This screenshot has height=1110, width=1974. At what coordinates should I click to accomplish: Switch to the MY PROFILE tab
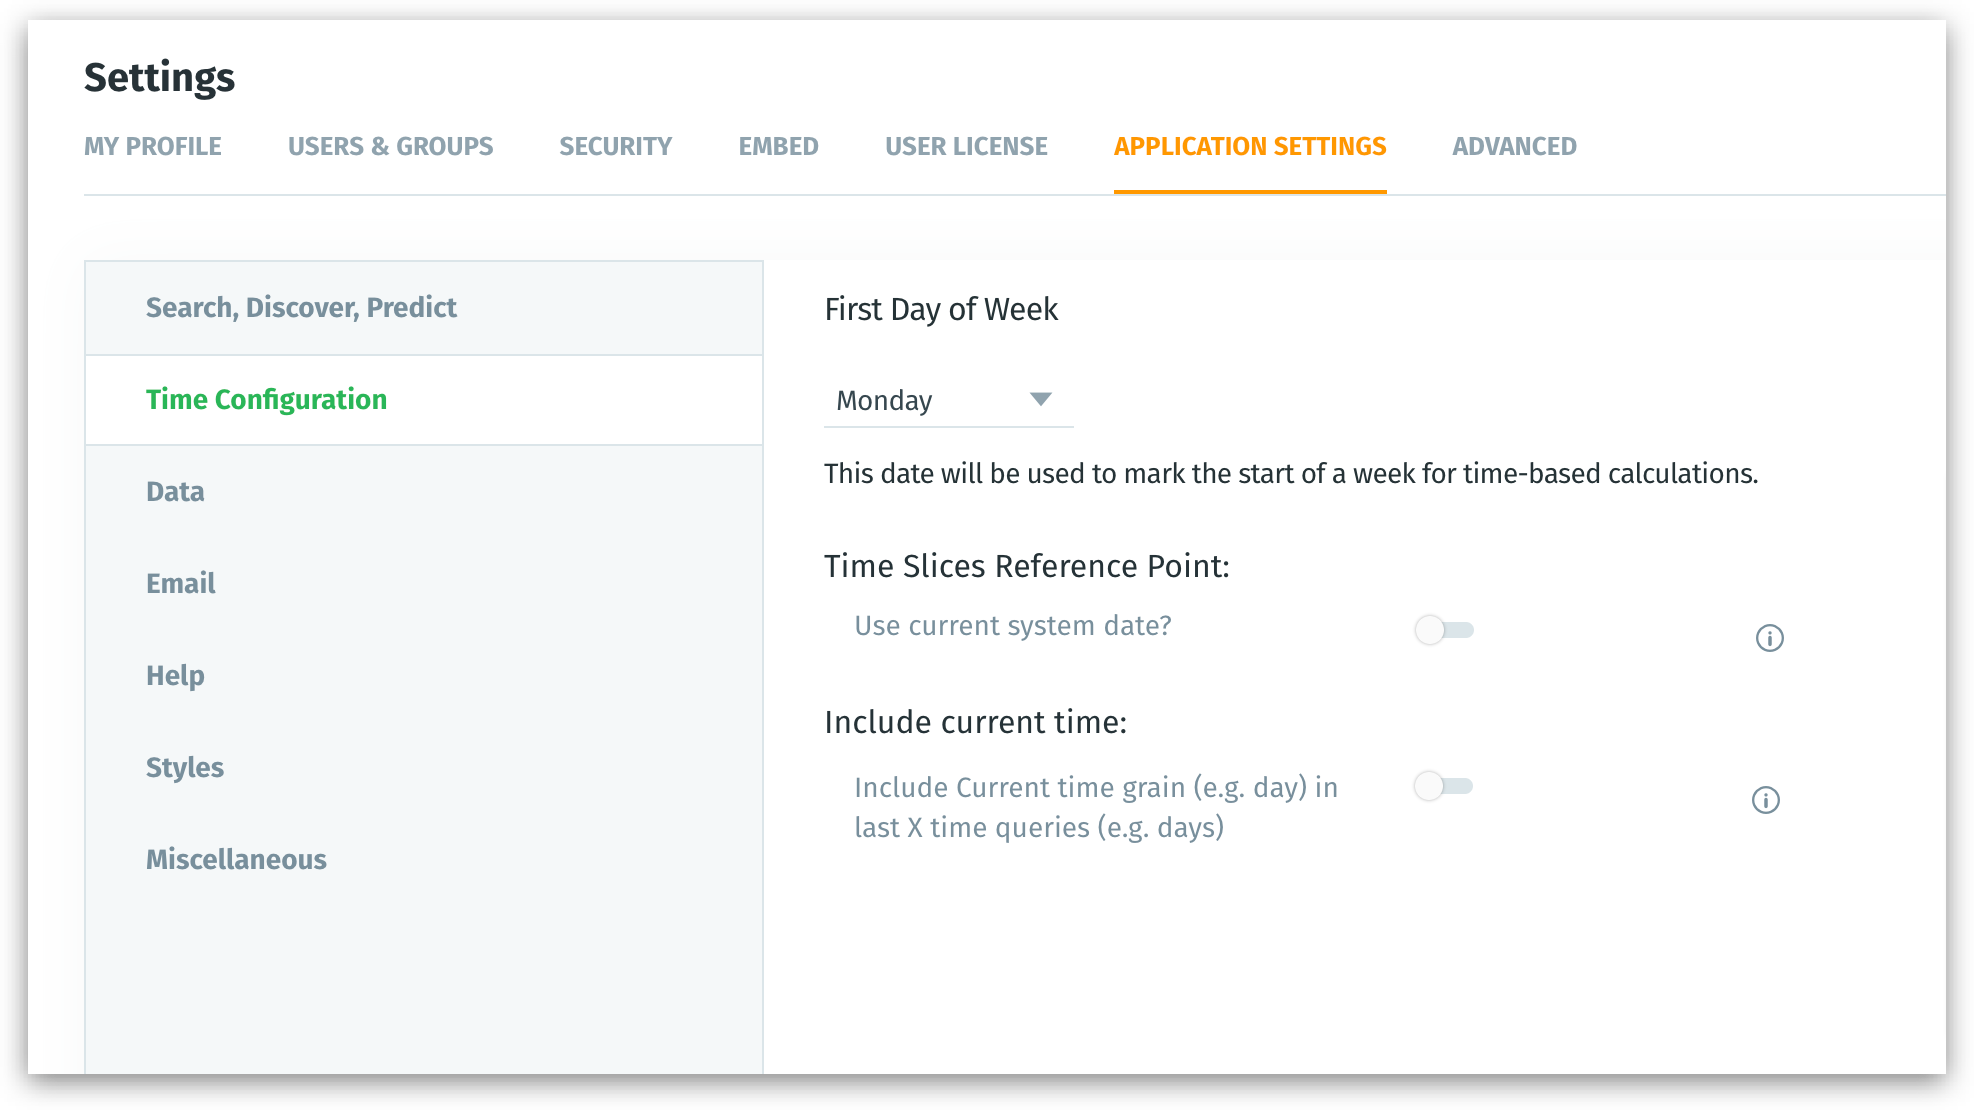[153, 146]
